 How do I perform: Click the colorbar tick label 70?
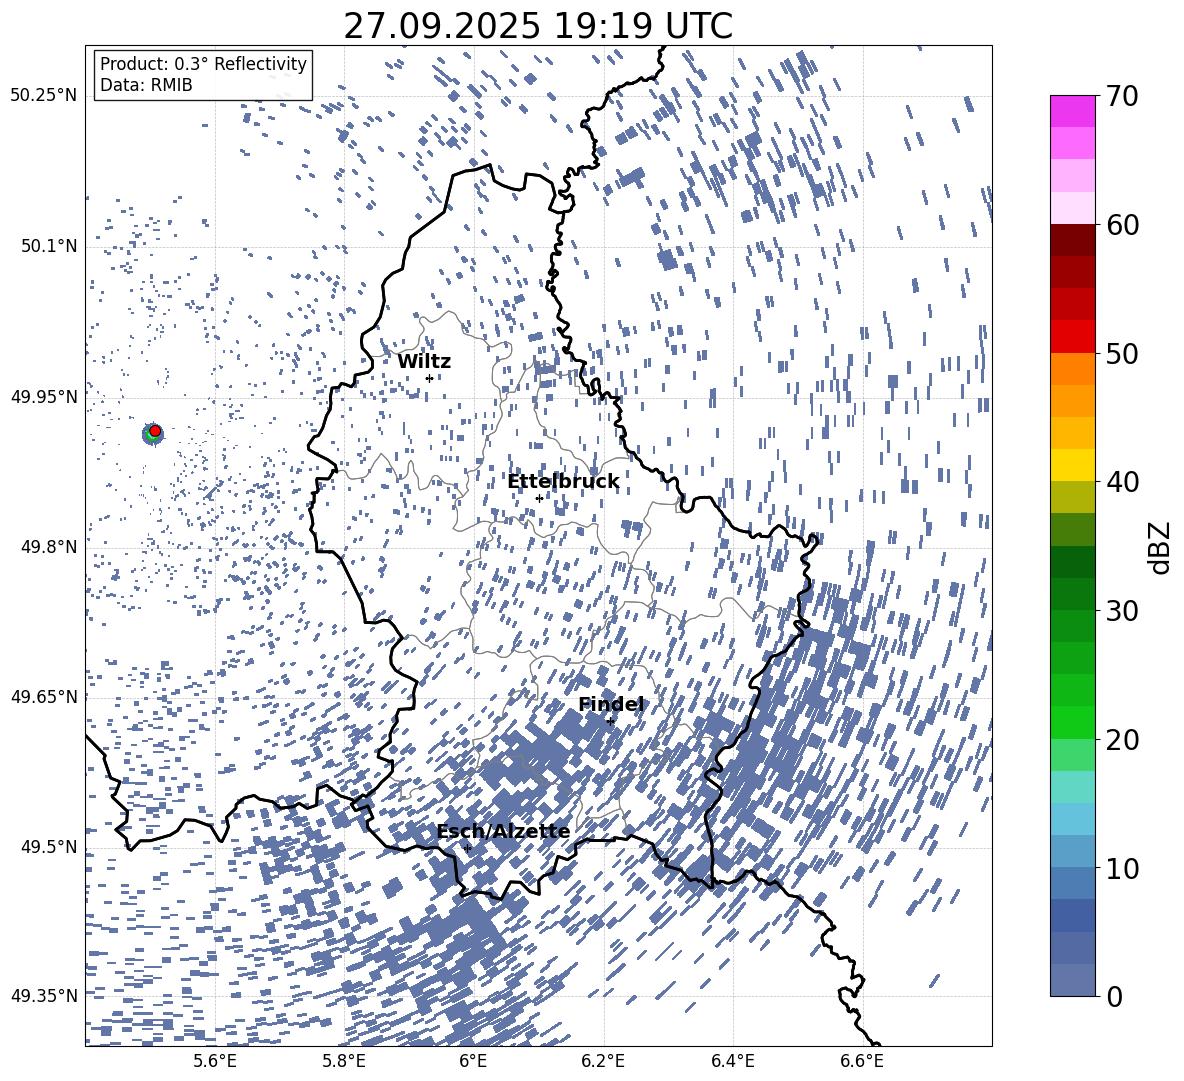(1122, 97)
